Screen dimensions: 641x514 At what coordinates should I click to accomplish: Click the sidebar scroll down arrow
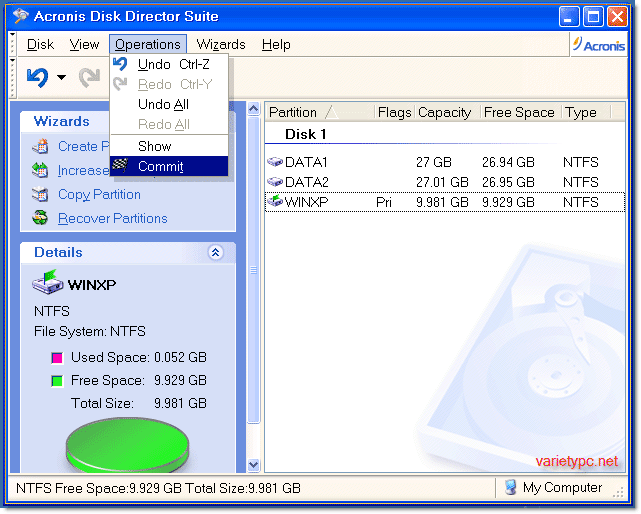pos(253,464)
